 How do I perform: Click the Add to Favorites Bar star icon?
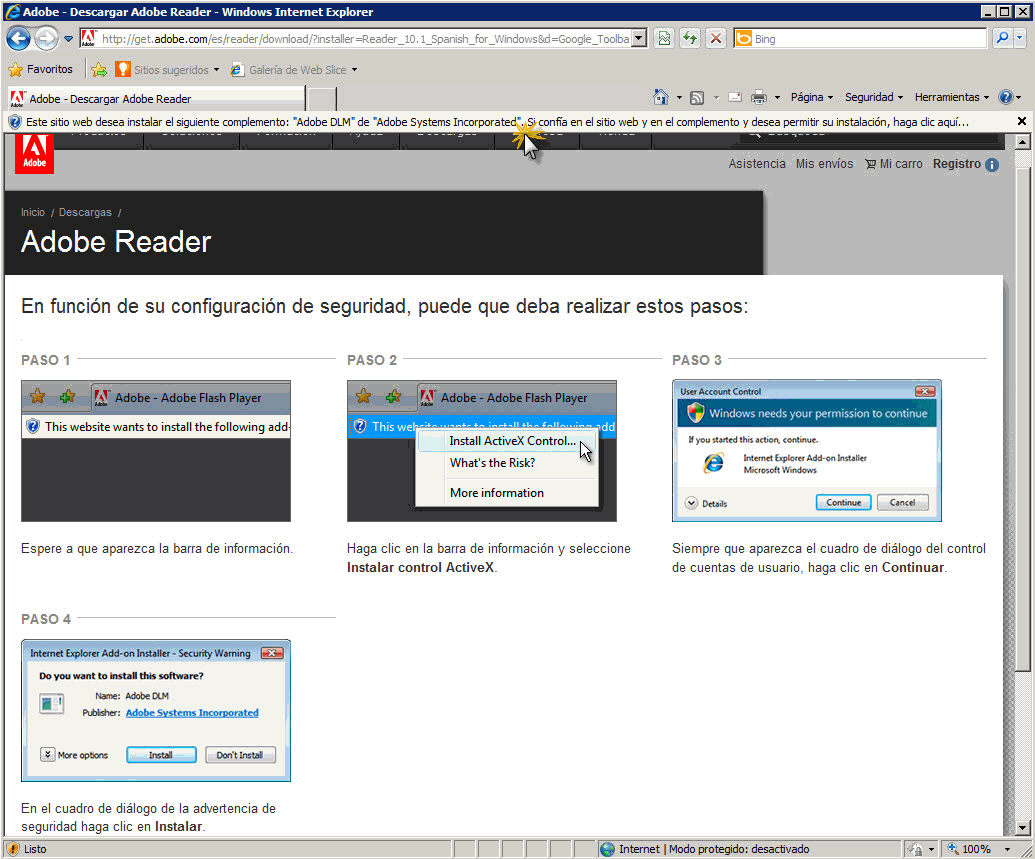pyautogui.click(x=99, y=69)
